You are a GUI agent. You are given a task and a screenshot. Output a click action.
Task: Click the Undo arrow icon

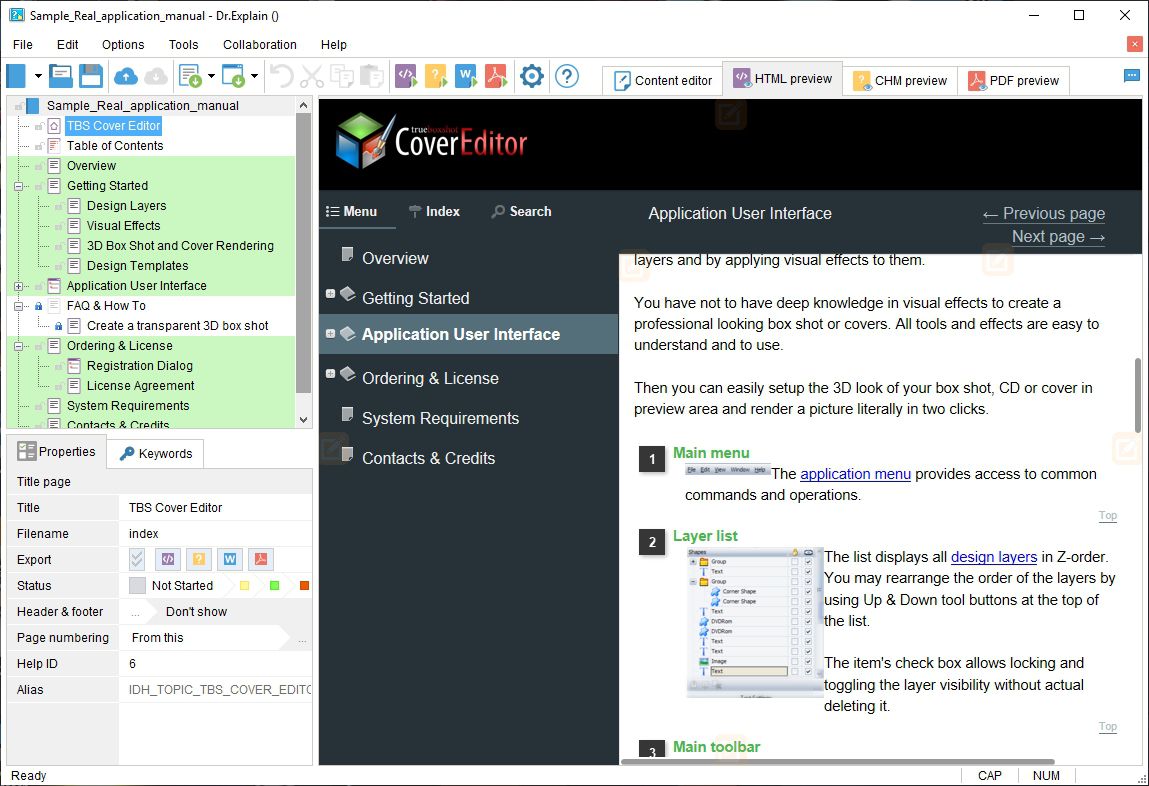coord(281,76)
